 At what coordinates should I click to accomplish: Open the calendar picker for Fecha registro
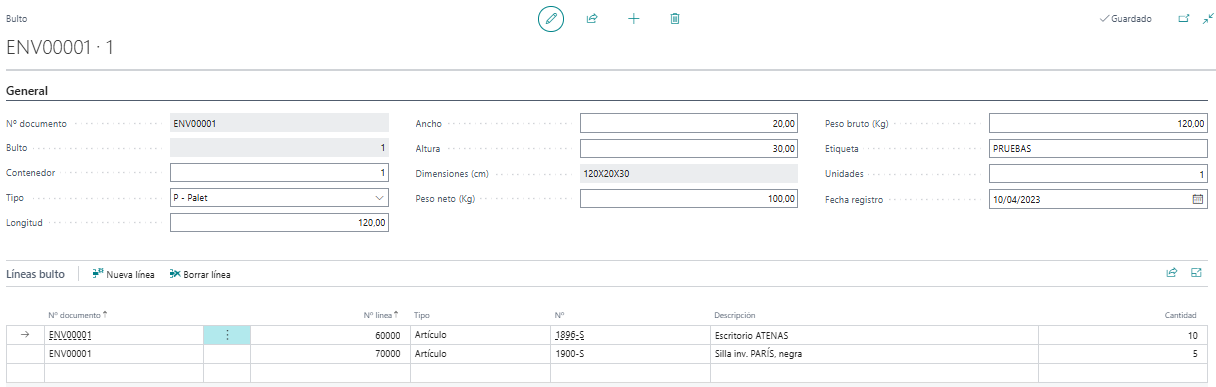[x=1198, y=199]
